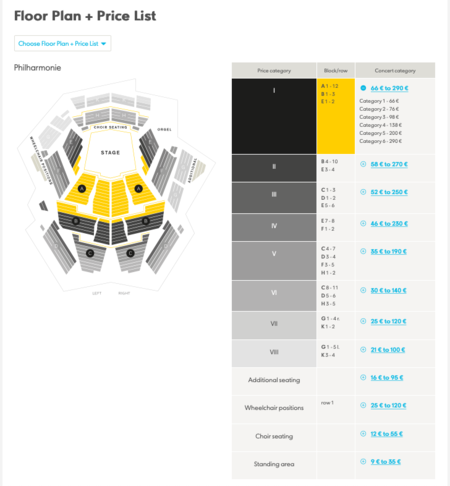Click the price category V row cell
This screenshot has width=450, height=486.
274,261
